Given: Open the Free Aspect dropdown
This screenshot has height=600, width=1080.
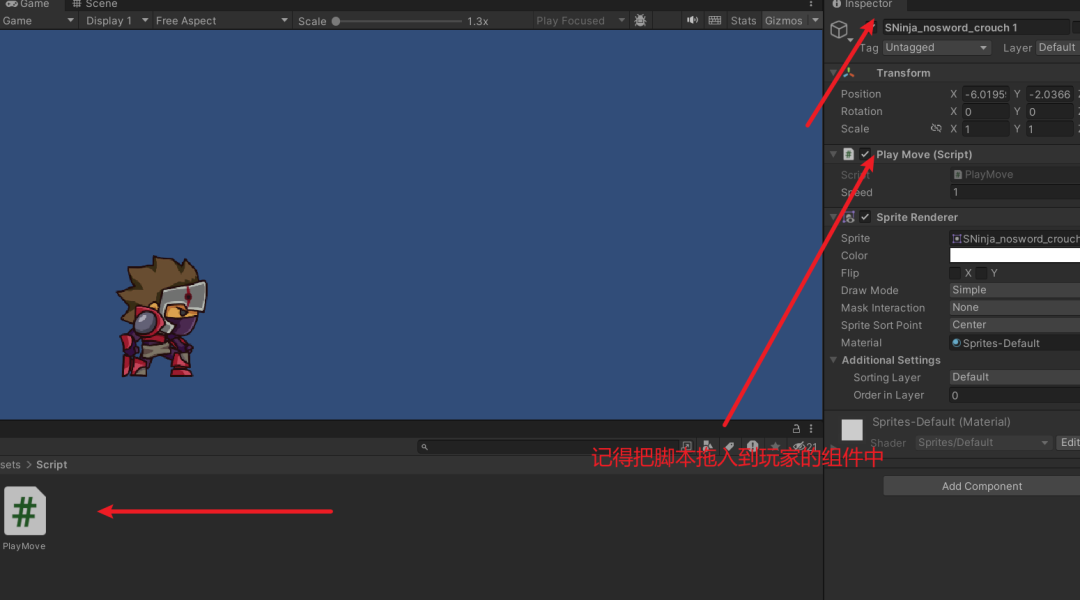Looking at the screenshot, I should (x=221, y=21).
